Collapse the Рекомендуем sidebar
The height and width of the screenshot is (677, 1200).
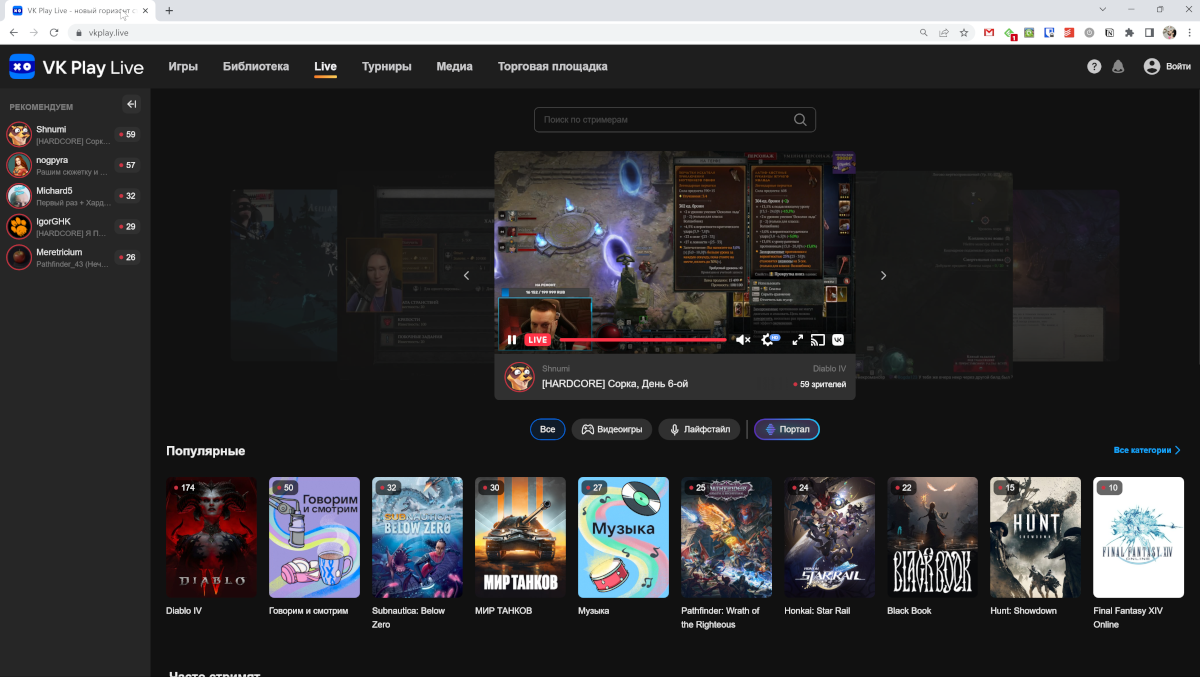(x=131, y=104)
